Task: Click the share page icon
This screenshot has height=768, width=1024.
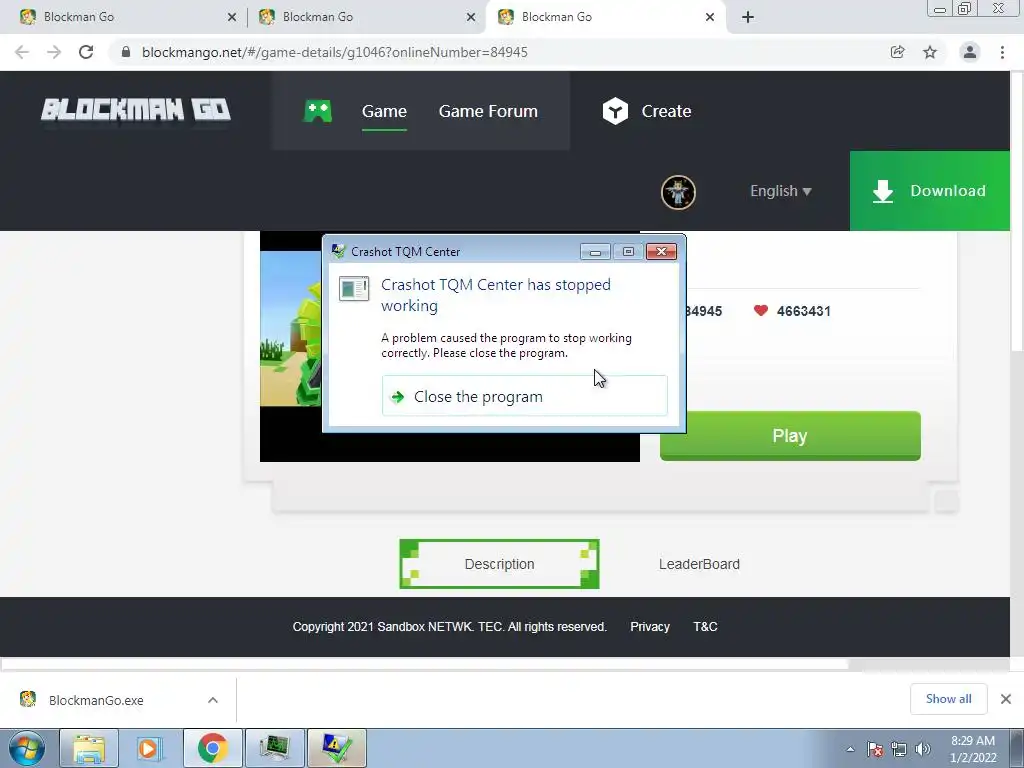Action: pyautogui.click(x=897, y=52)
